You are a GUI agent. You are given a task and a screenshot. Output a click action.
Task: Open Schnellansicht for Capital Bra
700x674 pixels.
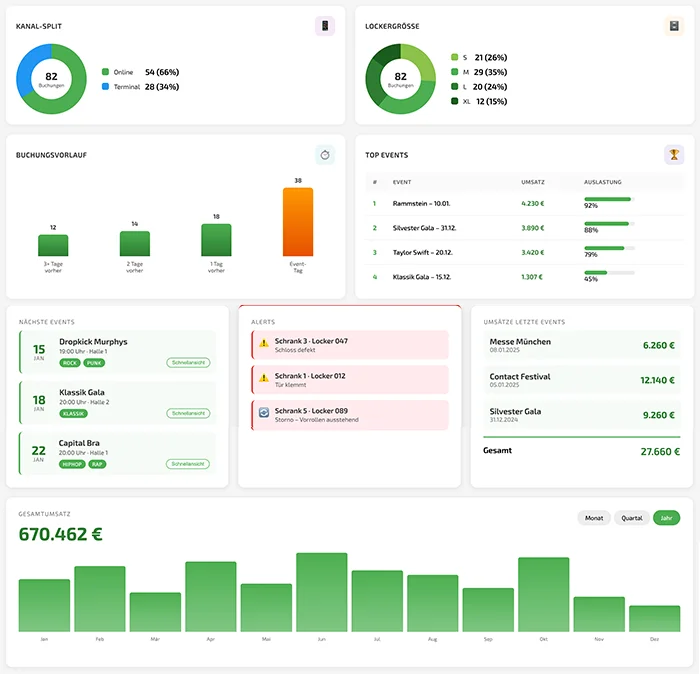pyautogui.click(x=188, y=464)
